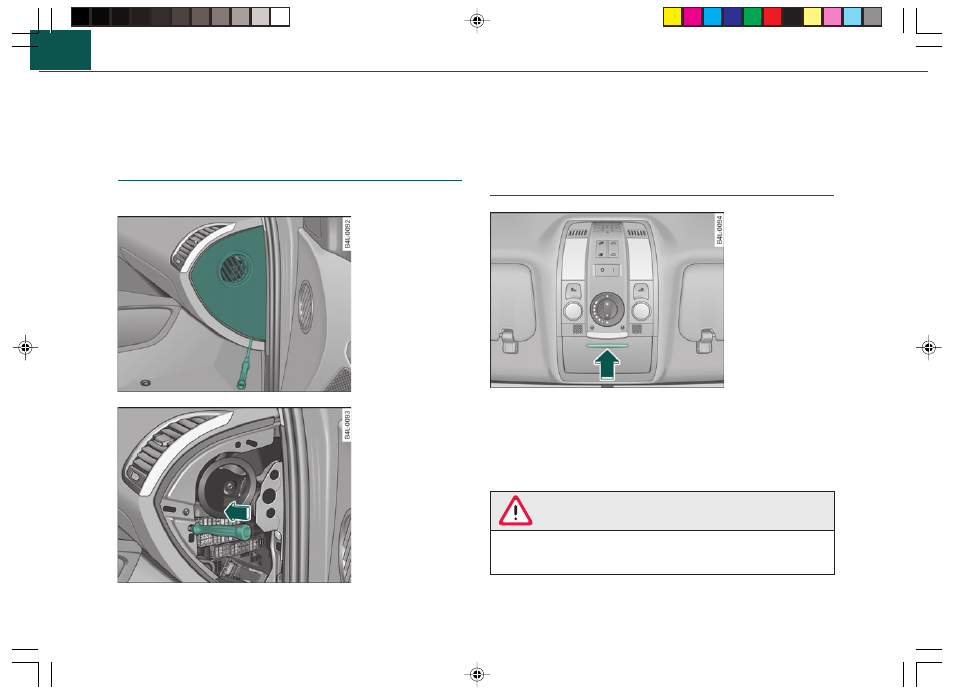The width and height of the screenshot is (954, 695).
Task: Click the red warning triangle icon
Action: point(515,511)
